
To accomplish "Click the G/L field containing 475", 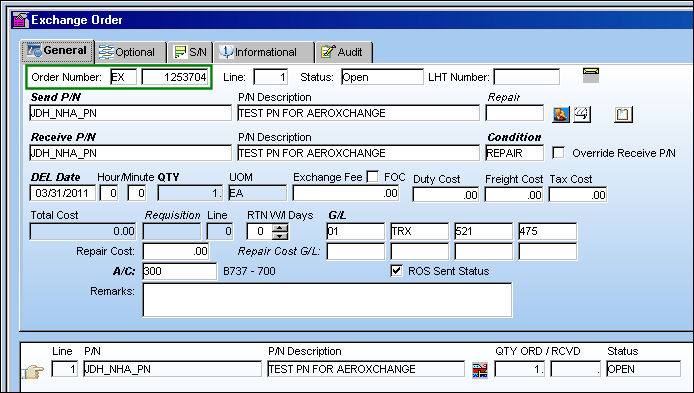I will 547,231.
